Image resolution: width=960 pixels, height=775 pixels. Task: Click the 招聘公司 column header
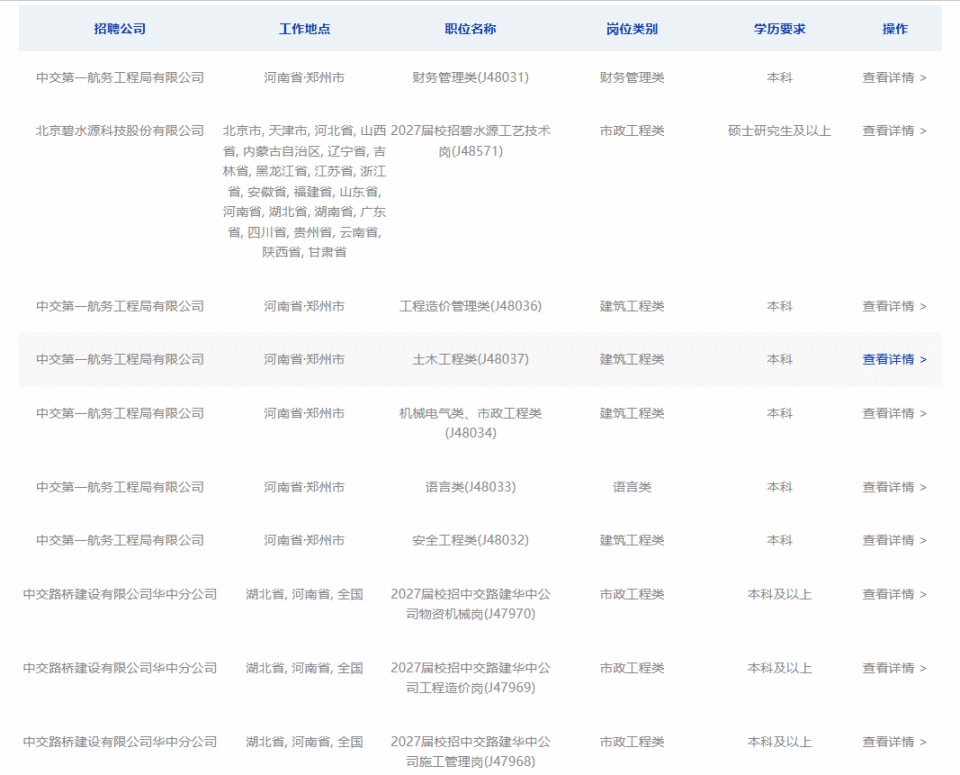119,29
